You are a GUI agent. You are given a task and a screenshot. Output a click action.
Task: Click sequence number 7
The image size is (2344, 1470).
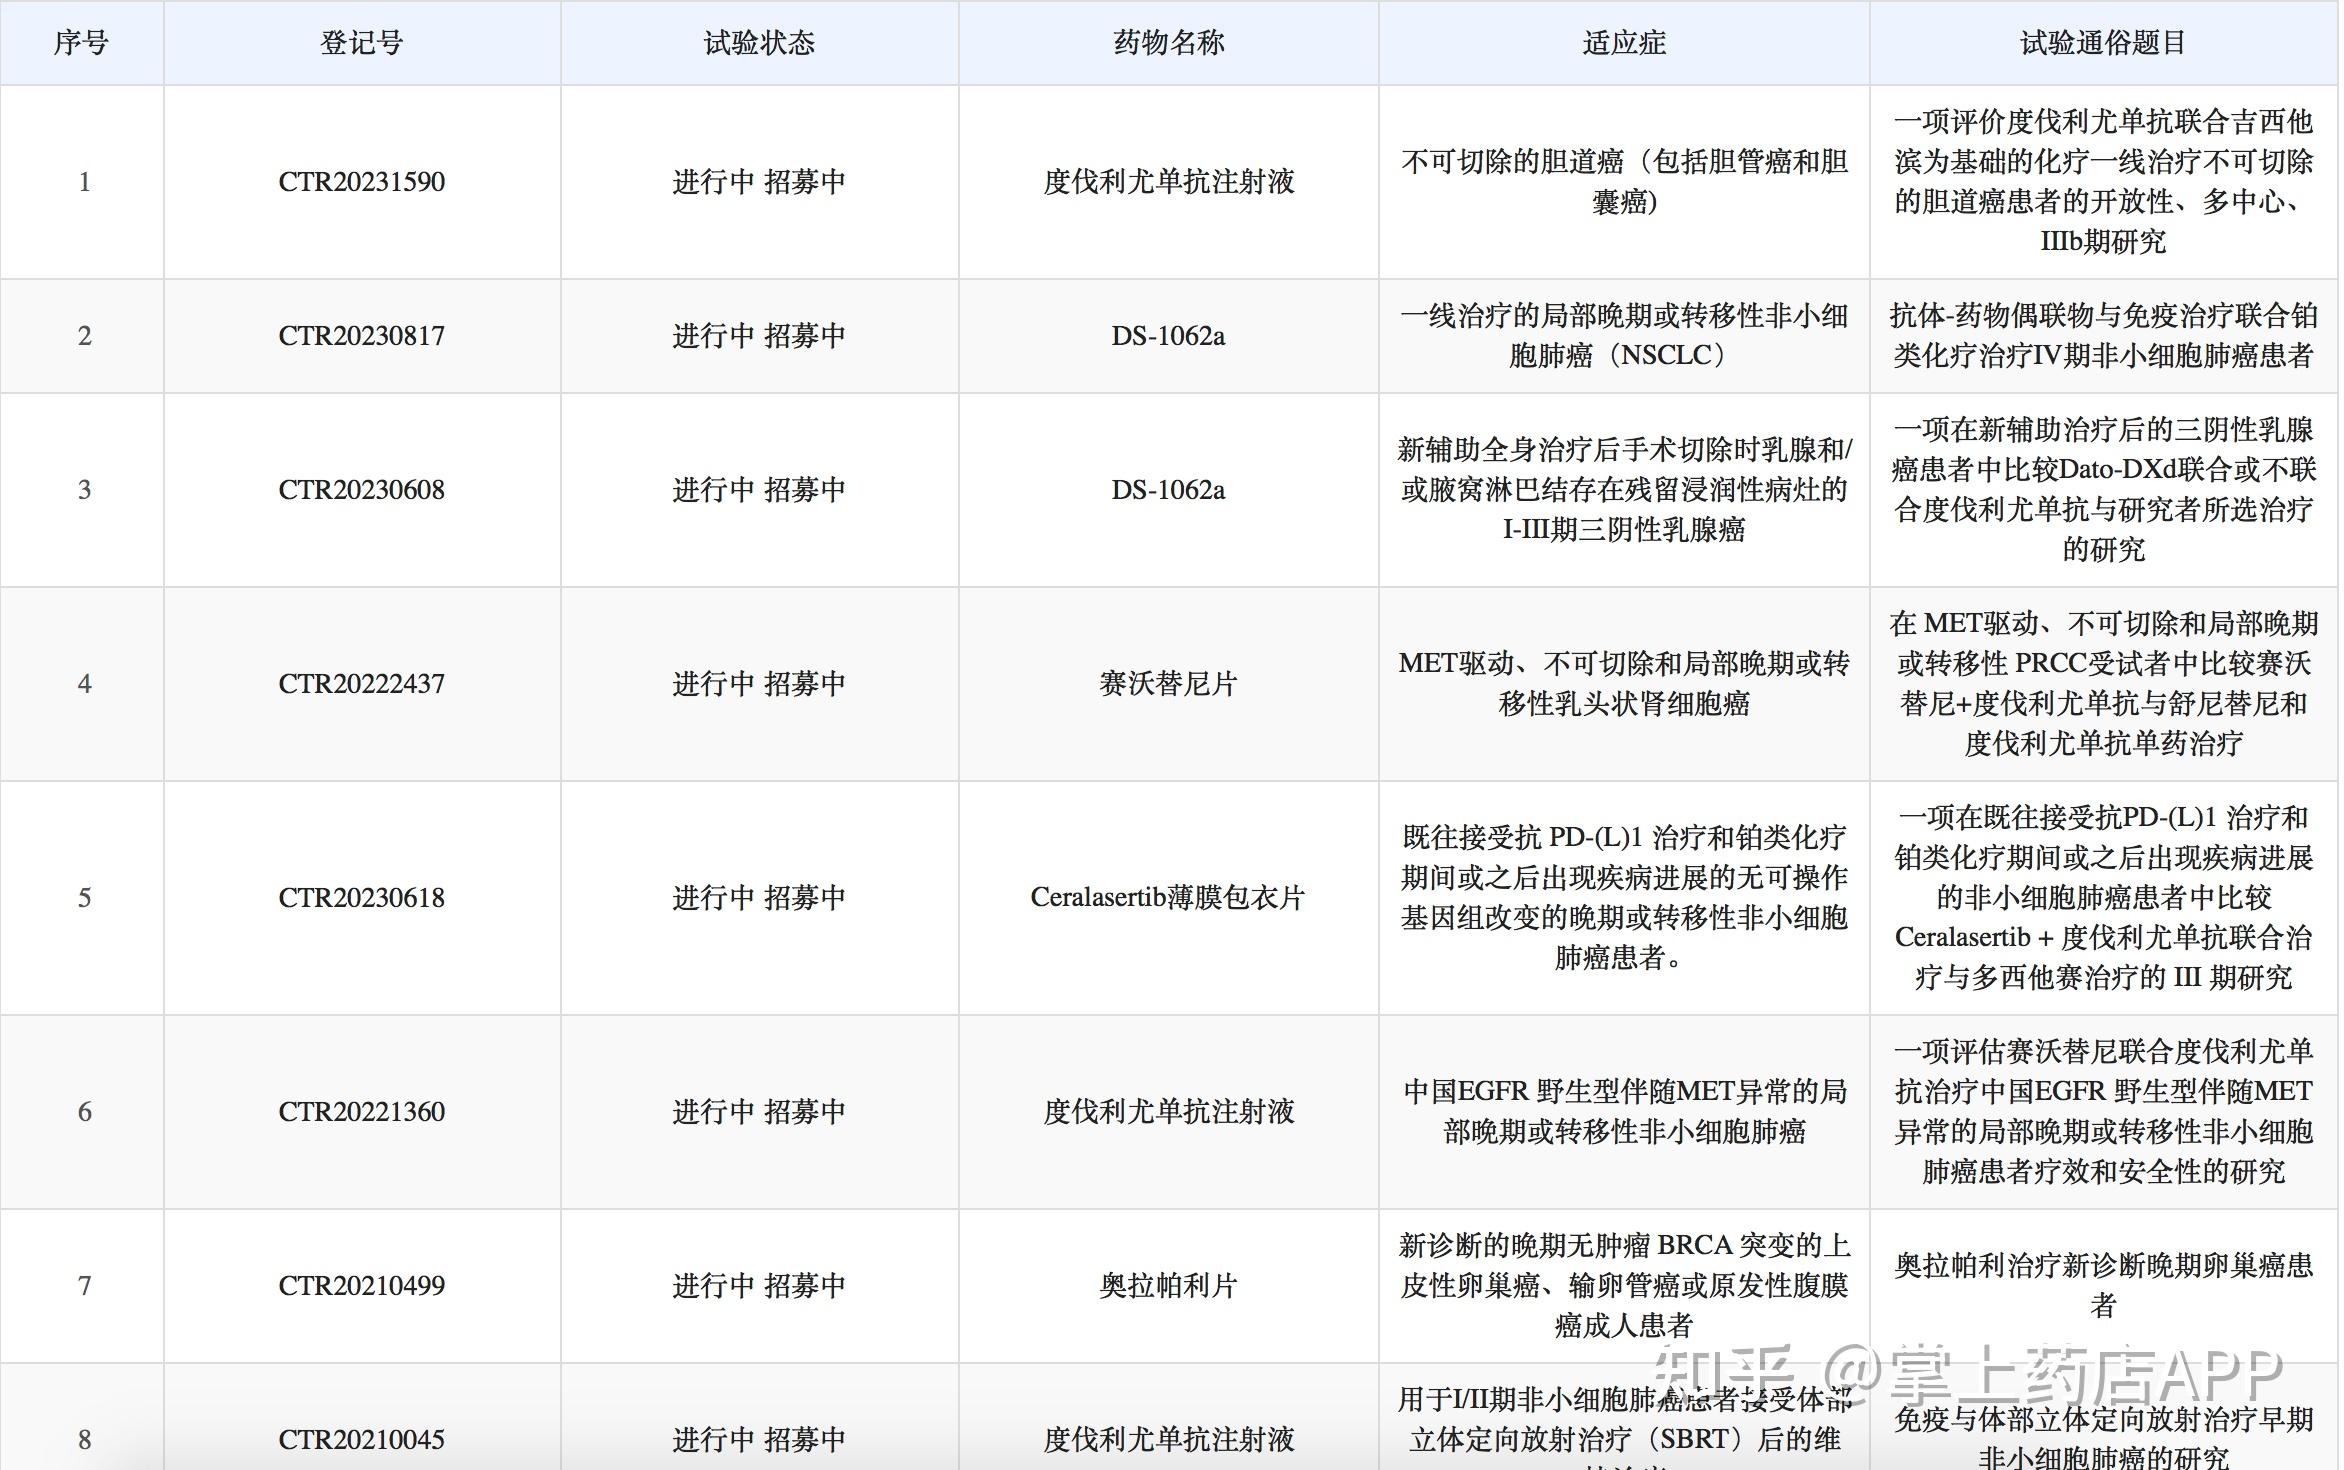(84, 1286)
